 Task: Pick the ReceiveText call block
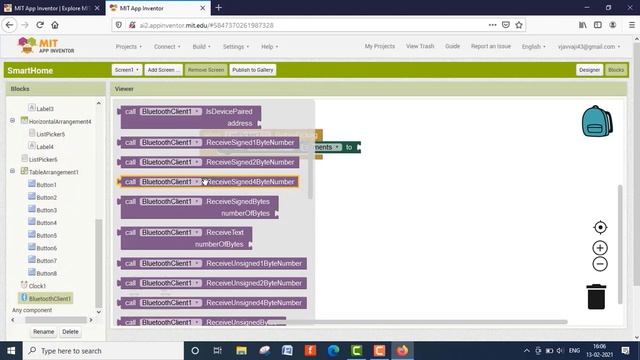click(186, 238)
